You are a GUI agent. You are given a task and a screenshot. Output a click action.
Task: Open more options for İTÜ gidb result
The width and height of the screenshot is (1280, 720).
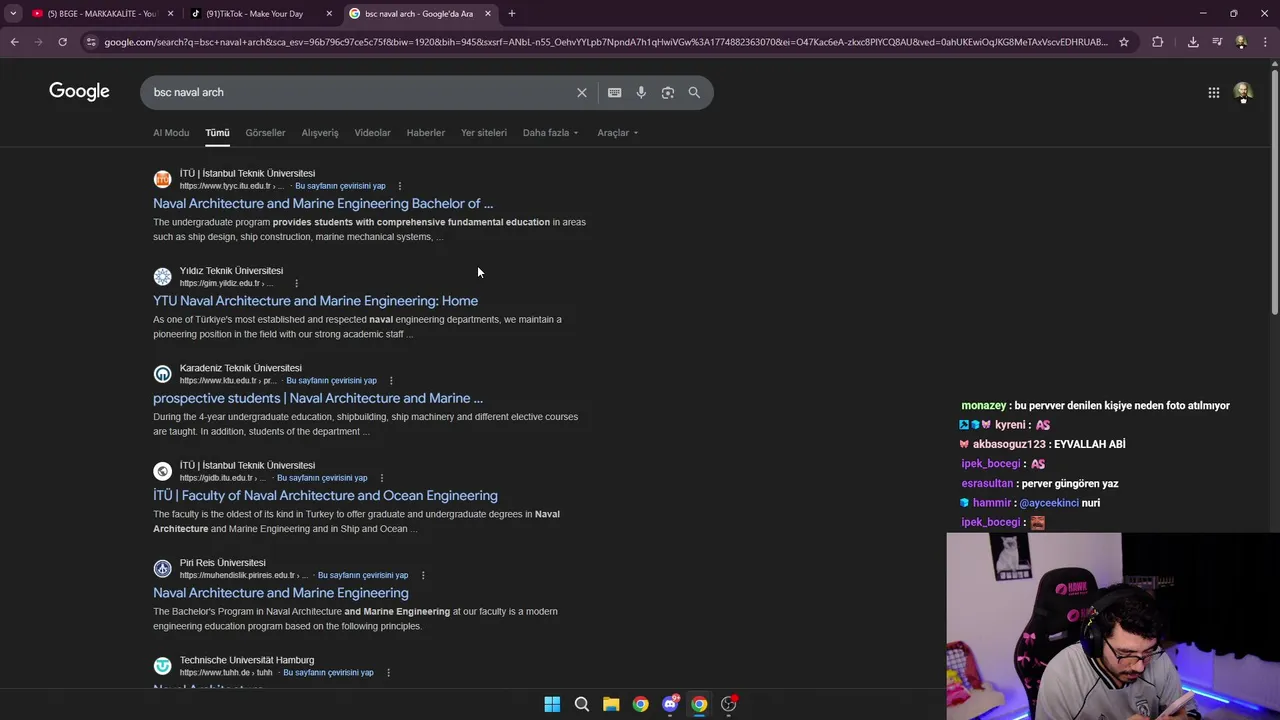381,478
